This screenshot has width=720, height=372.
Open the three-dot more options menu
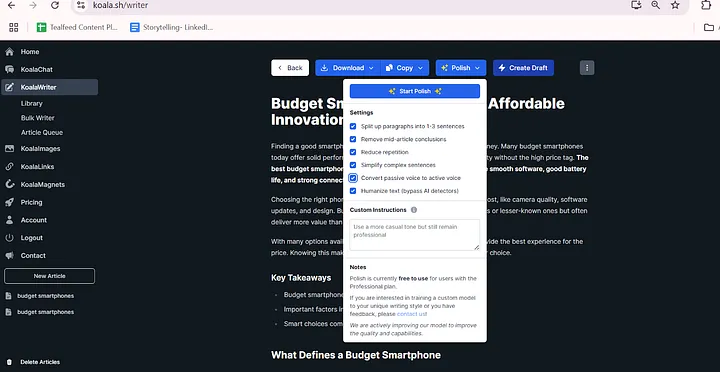point(587,68)
